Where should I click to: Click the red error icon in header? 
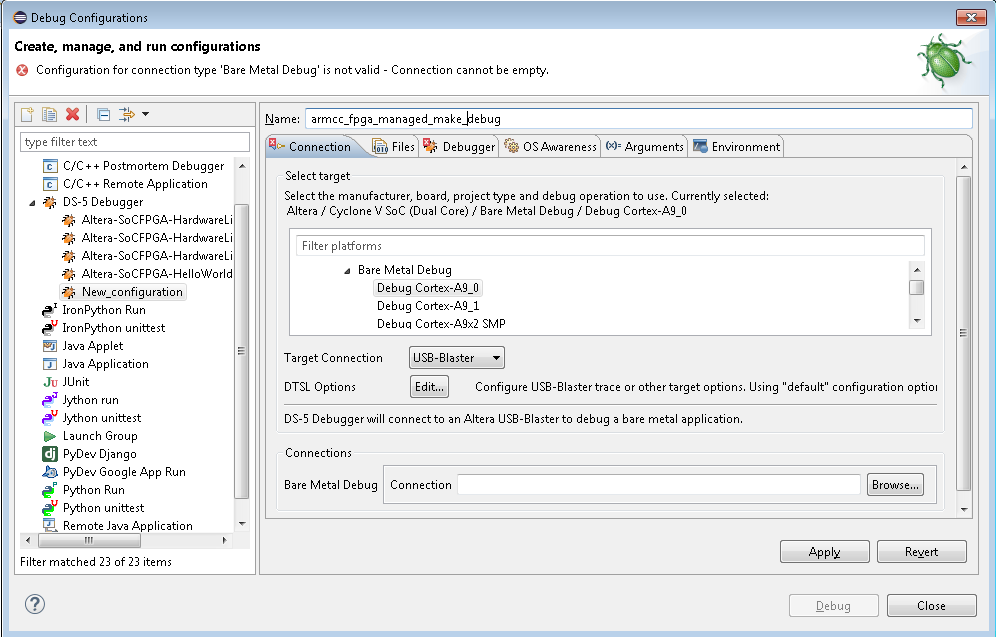coord(22,70)
